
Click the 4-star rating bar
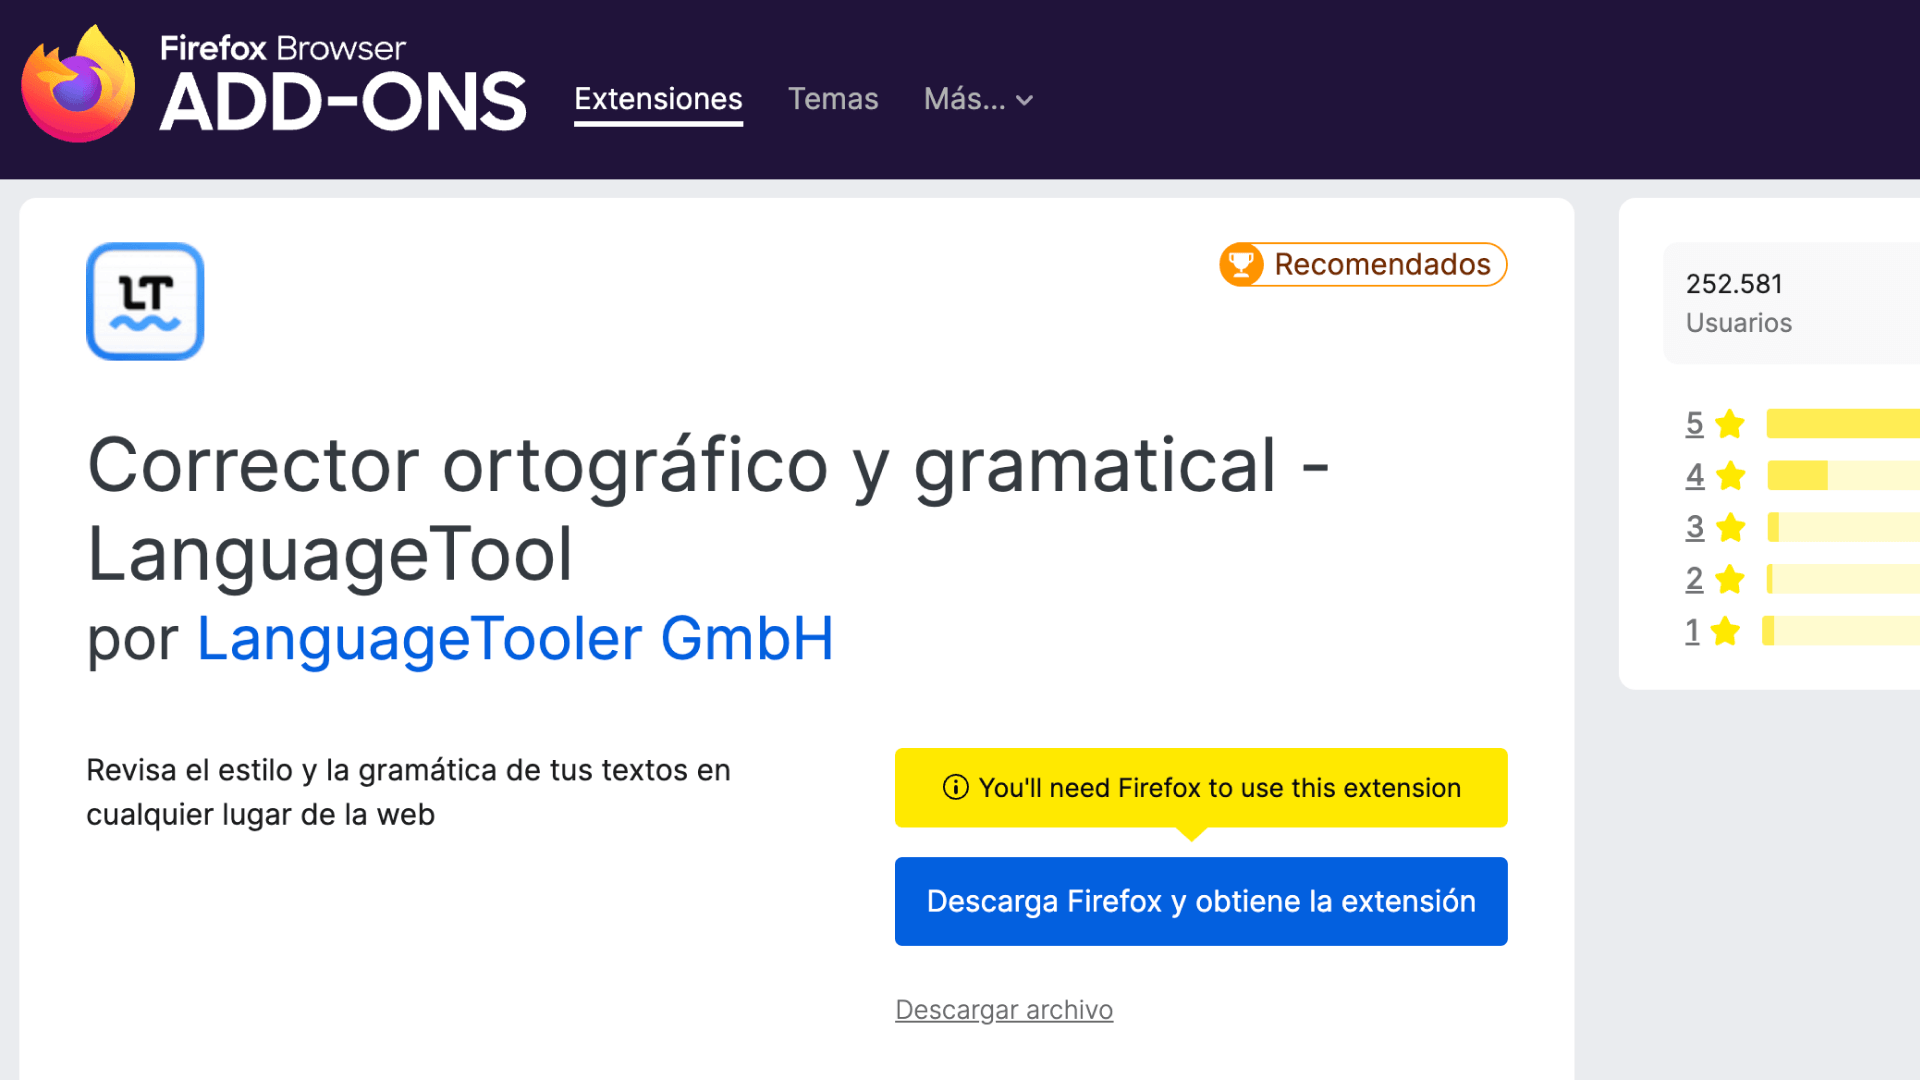[x=1843, y=475]
